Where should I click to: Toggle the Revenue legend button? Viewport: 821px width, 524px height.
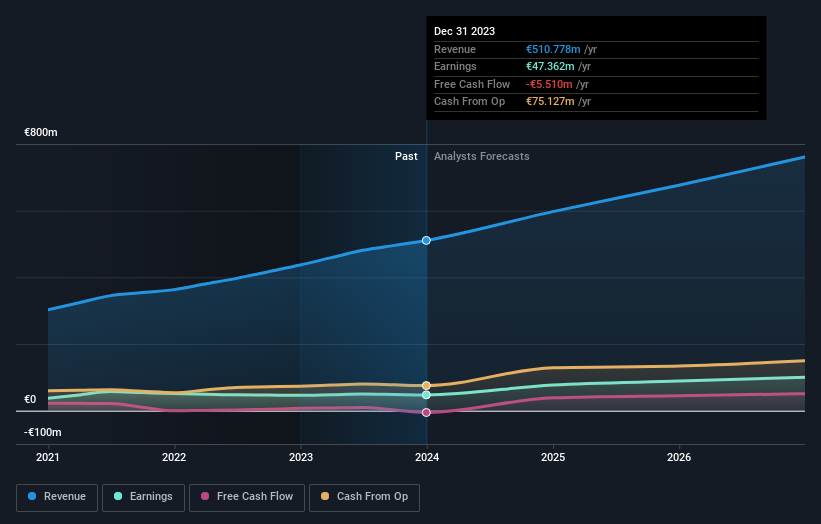pyautogui.click(x=57, y=497)
